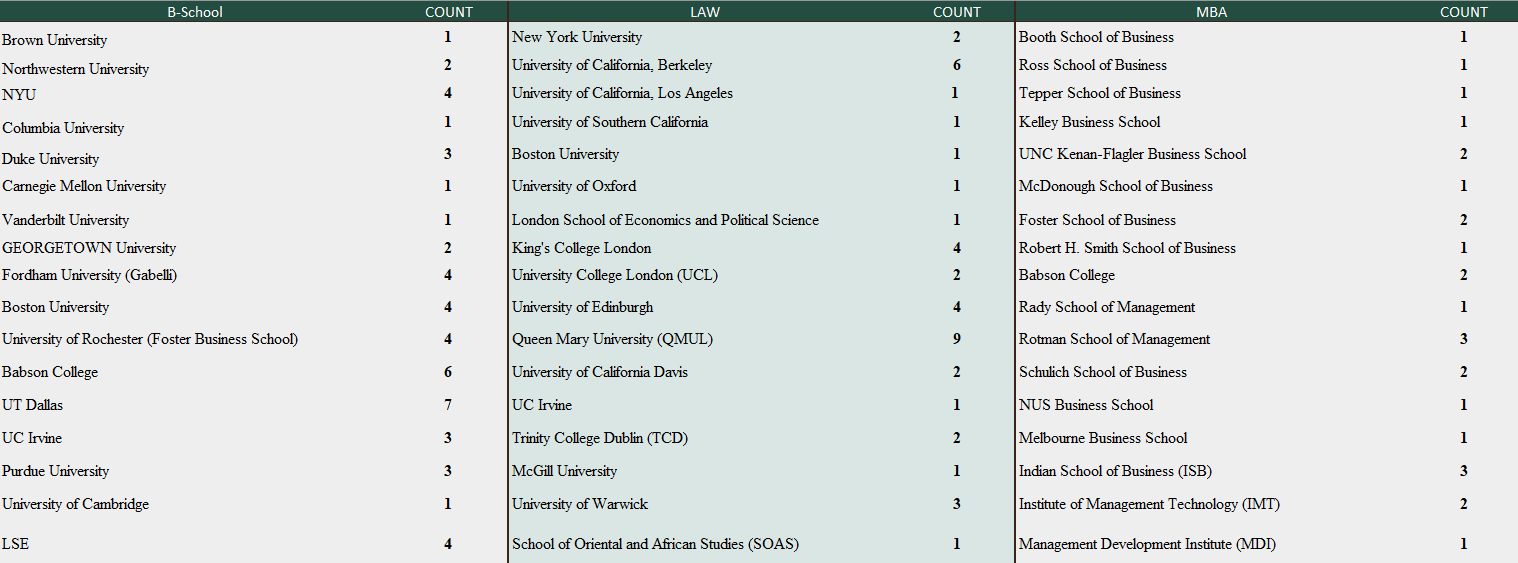
Task: Select Queen Mary University (QMUL) cell
Action: pyautogui.click(x=612, y=339)
